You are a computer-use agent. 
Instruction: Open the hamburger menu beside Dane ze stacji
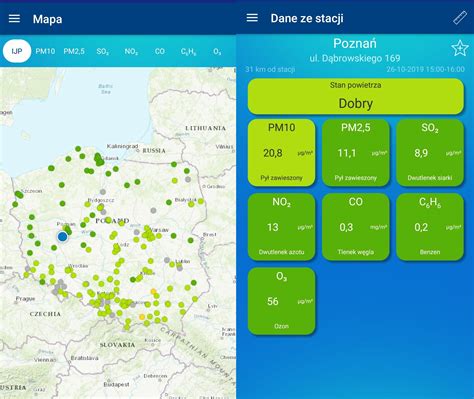[x=252, y=18]
